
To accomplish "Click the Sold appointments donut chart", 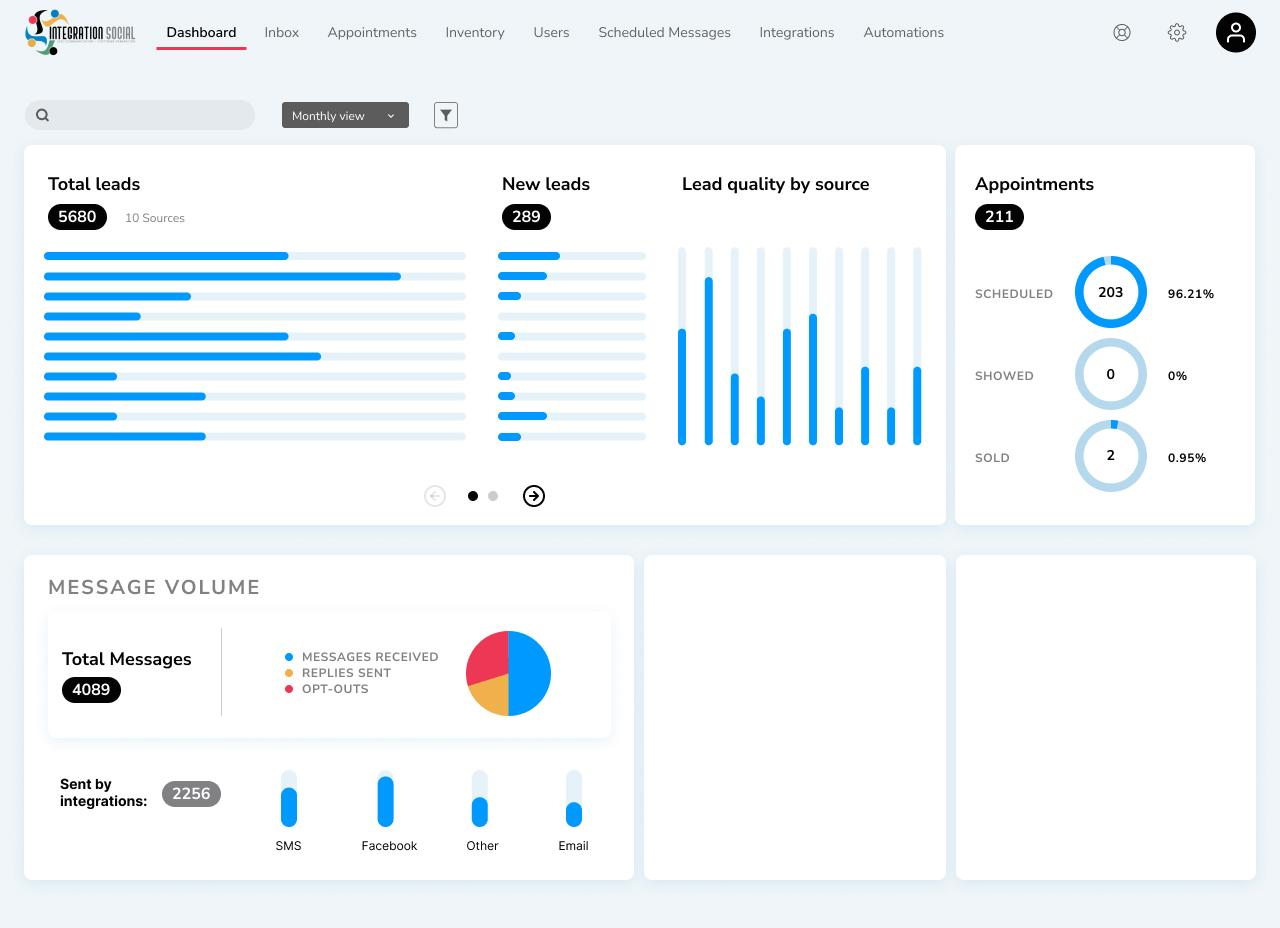I will pos(1111,456).
